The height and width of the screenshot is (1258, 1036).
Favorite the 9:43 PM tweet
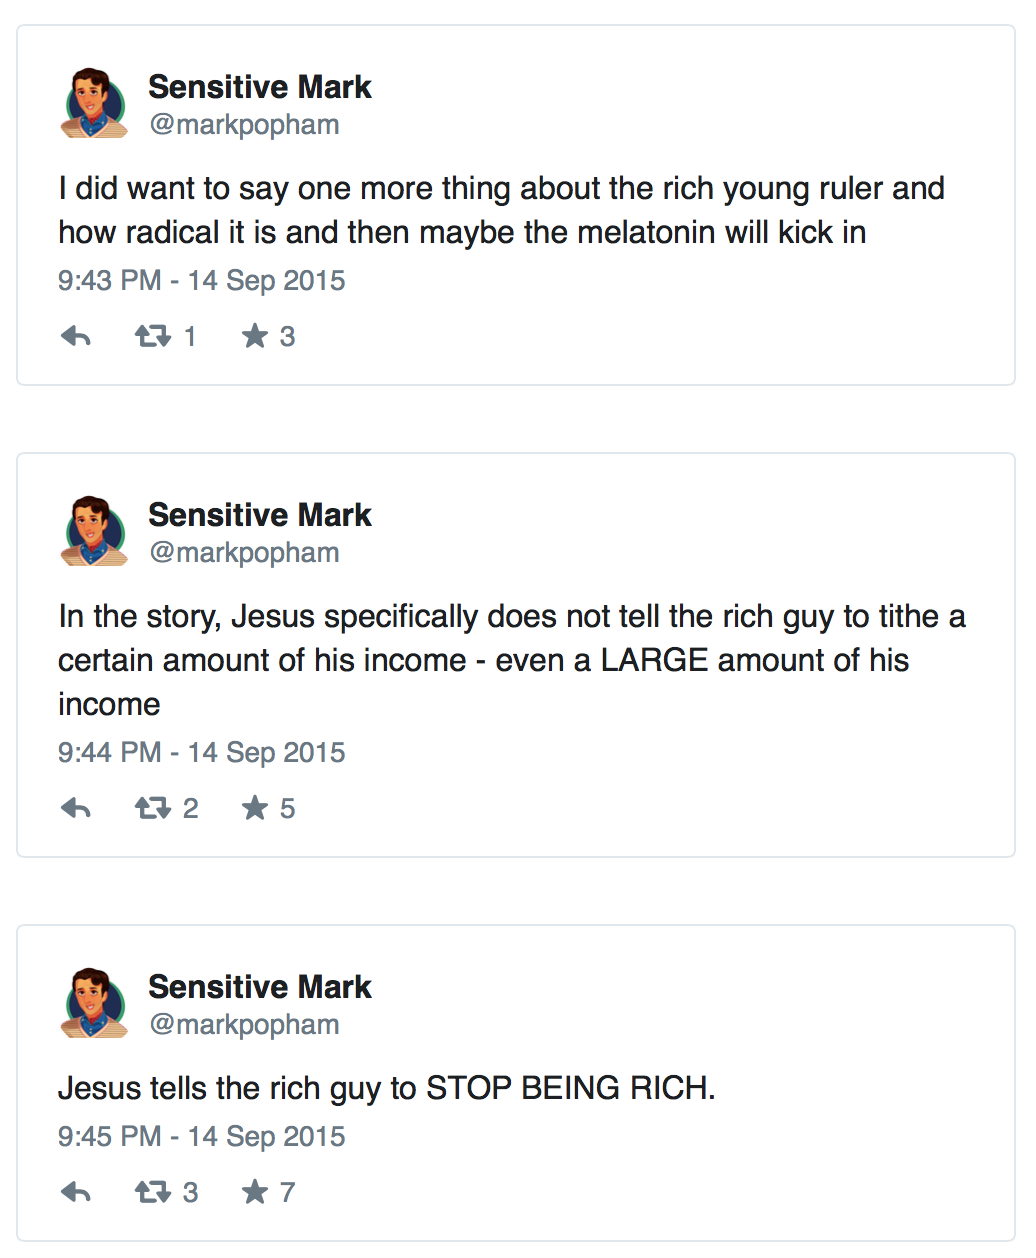tap(256, 337)
